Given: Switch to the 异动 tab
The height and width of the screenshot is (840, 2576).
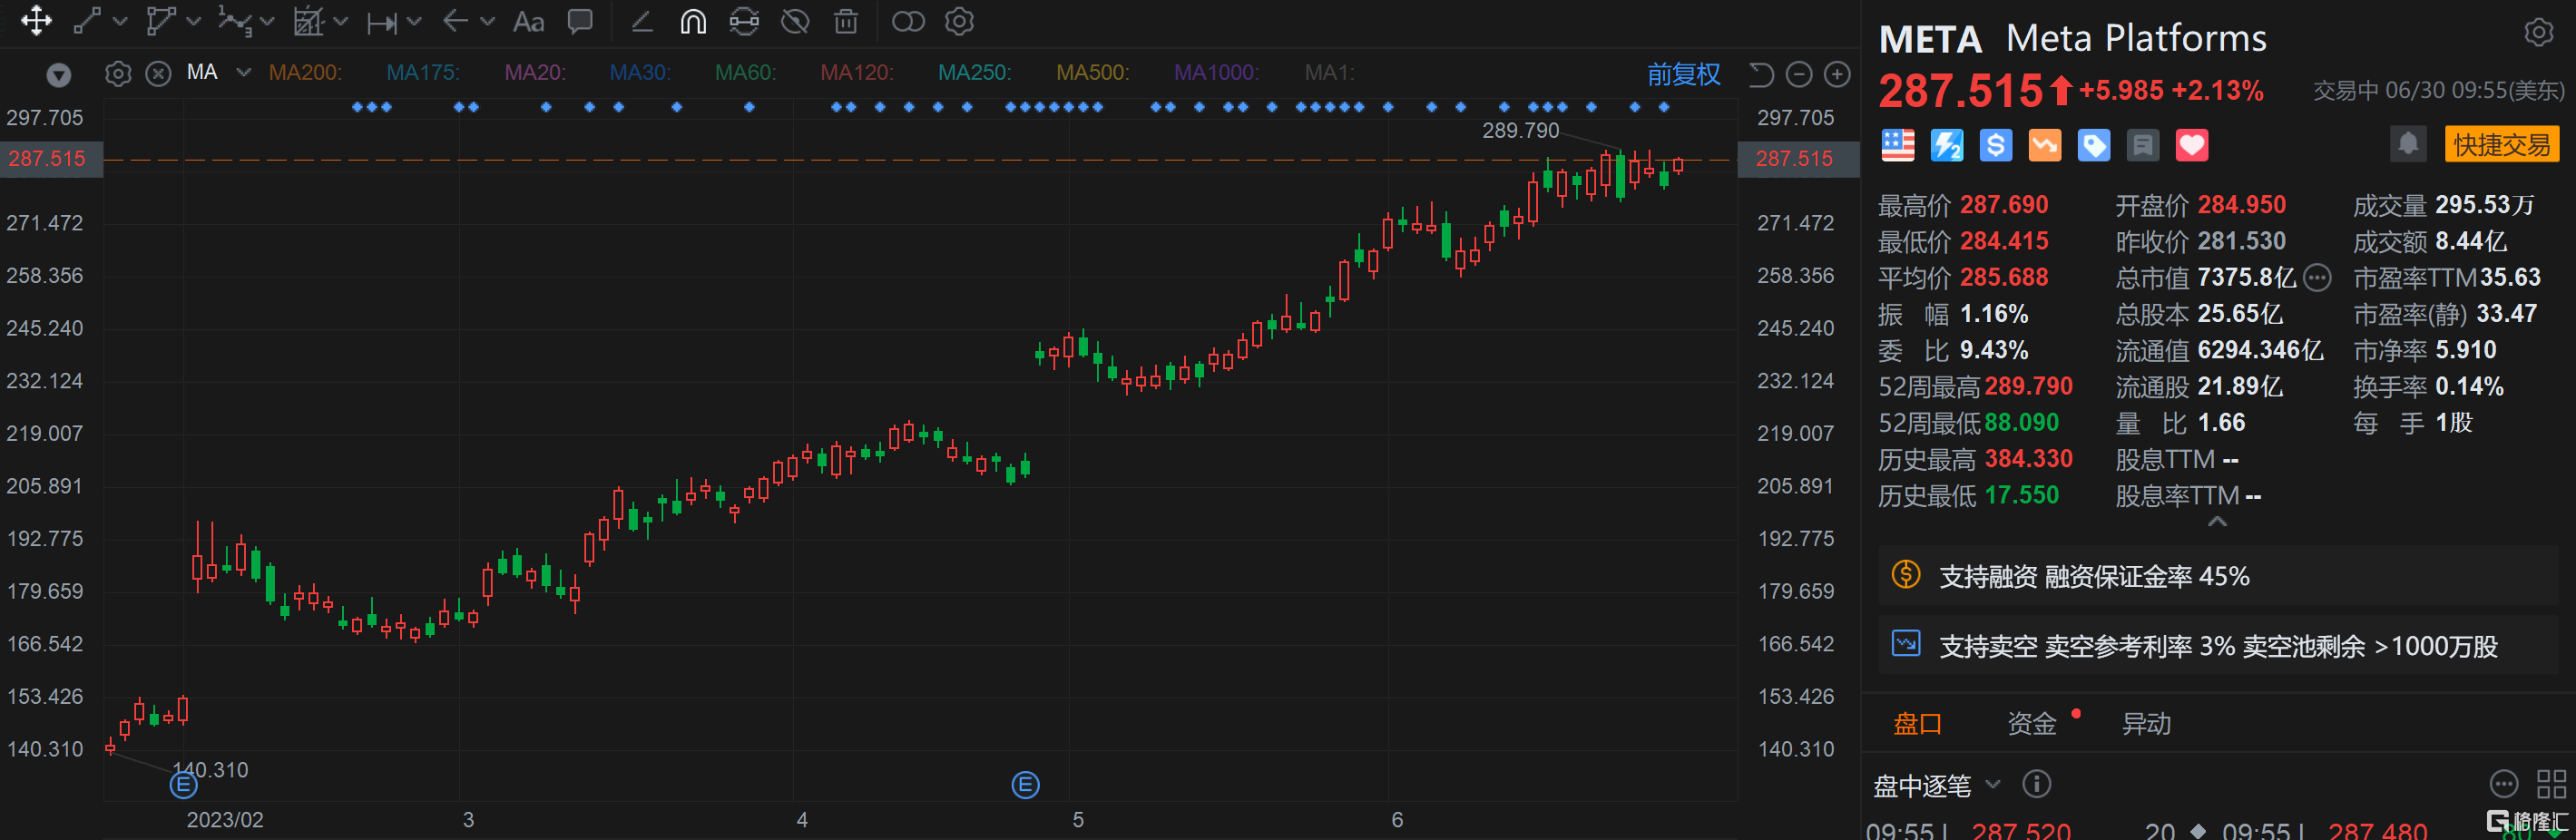Looking at the screenshot, I should 2147,722.
